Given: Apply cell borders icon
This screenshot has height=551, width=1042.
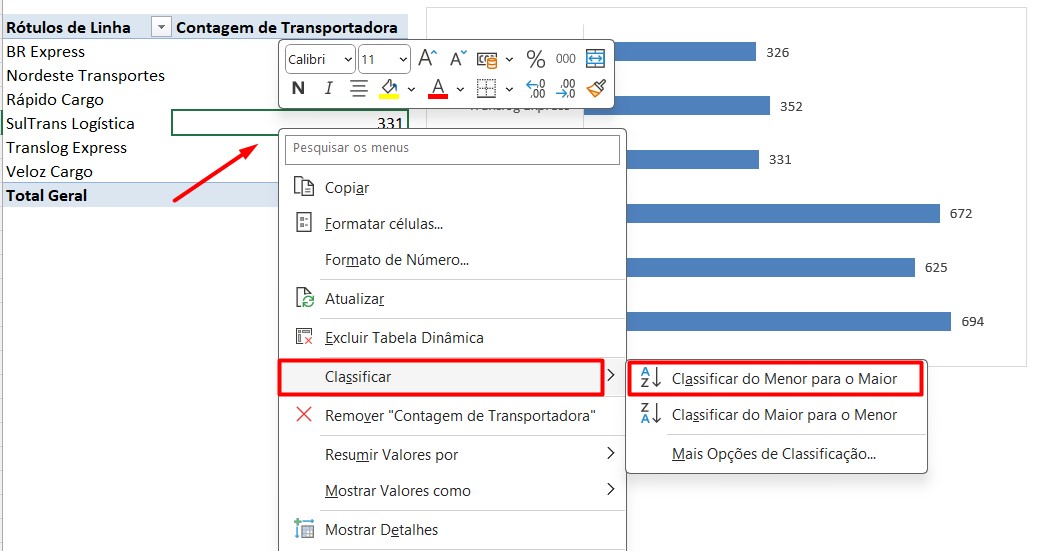Looking at the screenshot, I should click(486, 88).
